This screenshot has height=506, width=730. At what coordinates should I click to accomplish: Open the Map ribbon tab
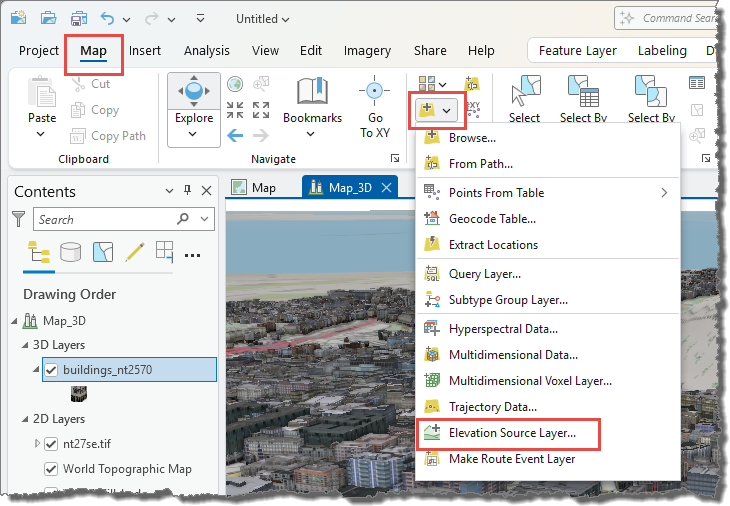point(94,51)
